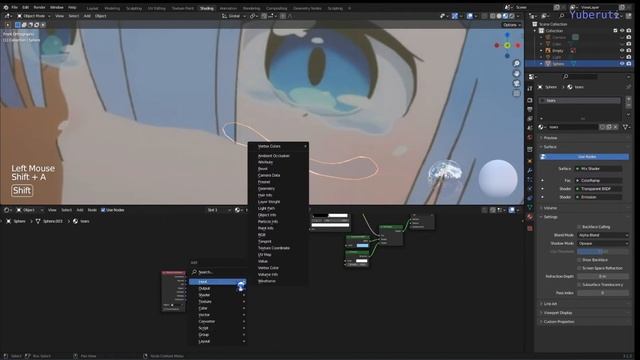The image size is (640, 360).
Task: Click the Pass Index value field
Action: pyautogui.click(x=603, y=293)
